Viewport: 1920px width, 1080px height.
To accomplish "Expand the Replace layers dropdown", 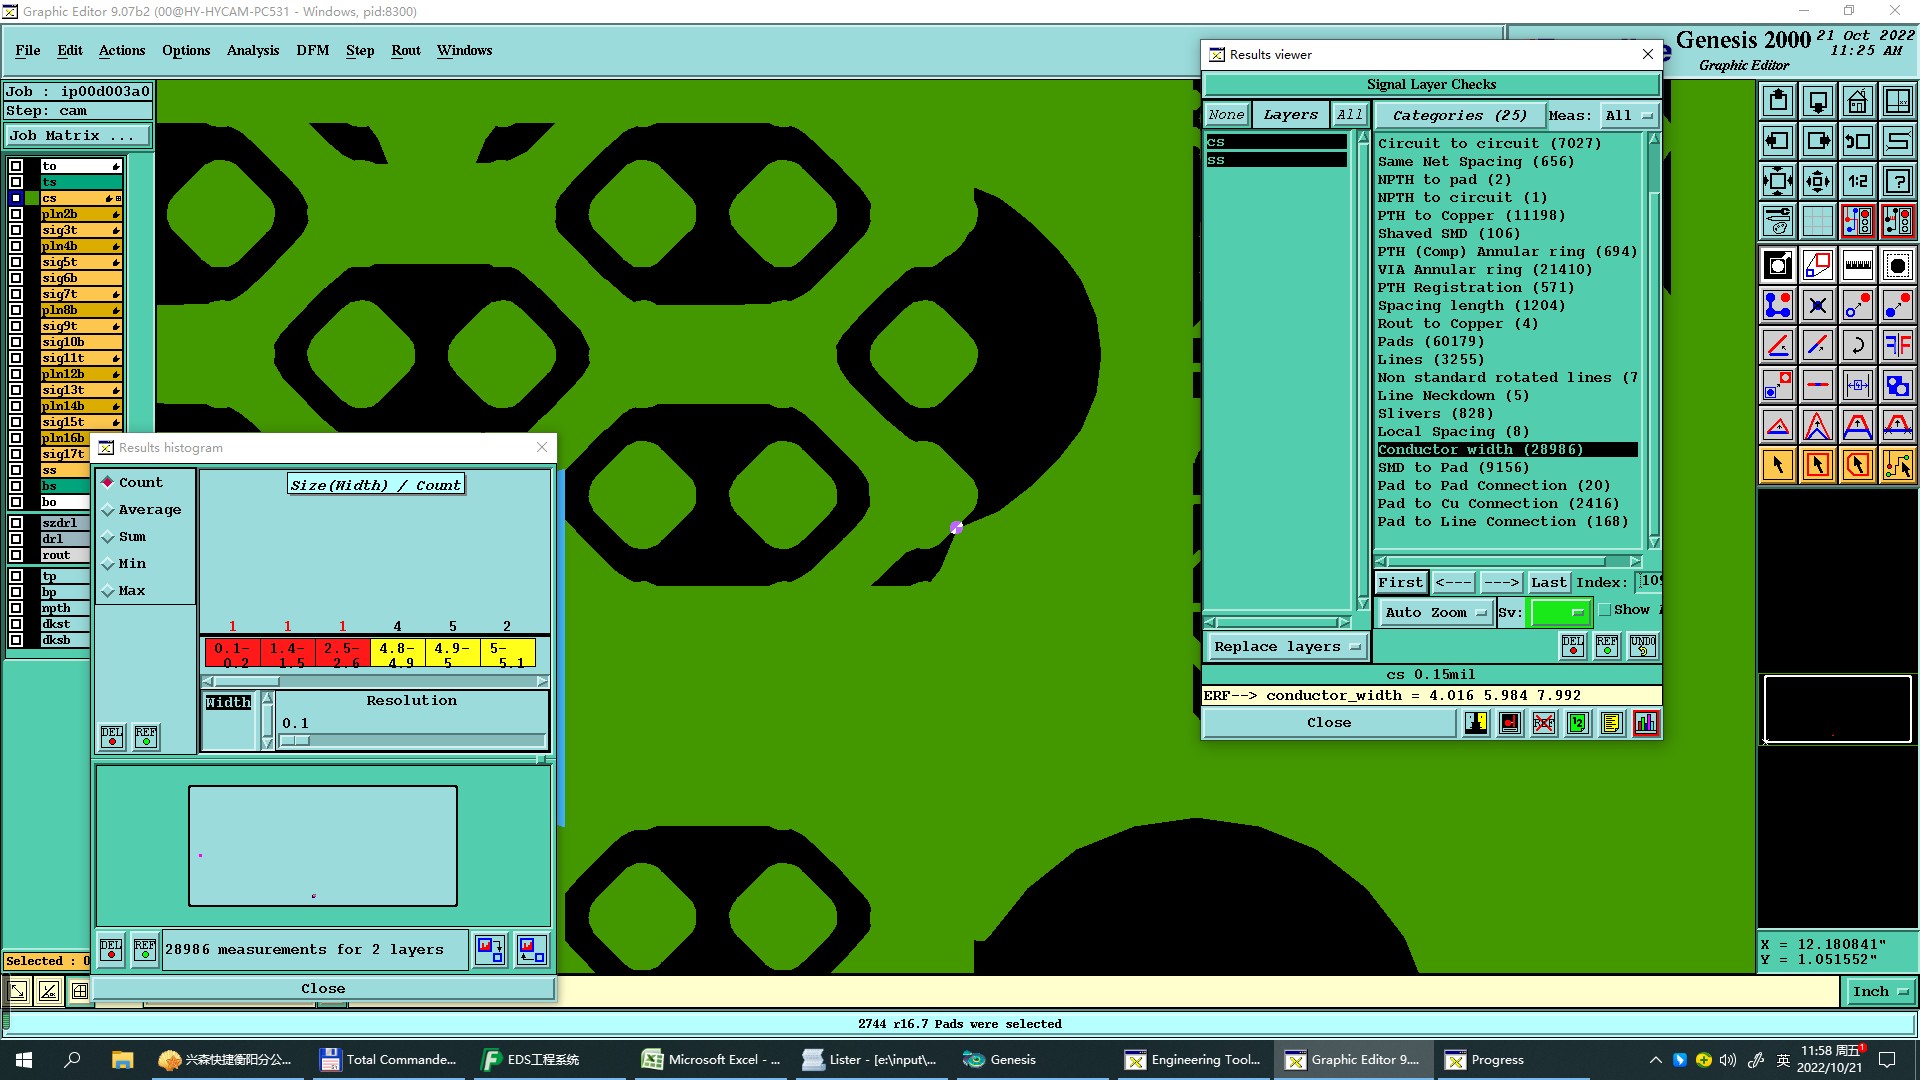I will tap(1286, 647).
